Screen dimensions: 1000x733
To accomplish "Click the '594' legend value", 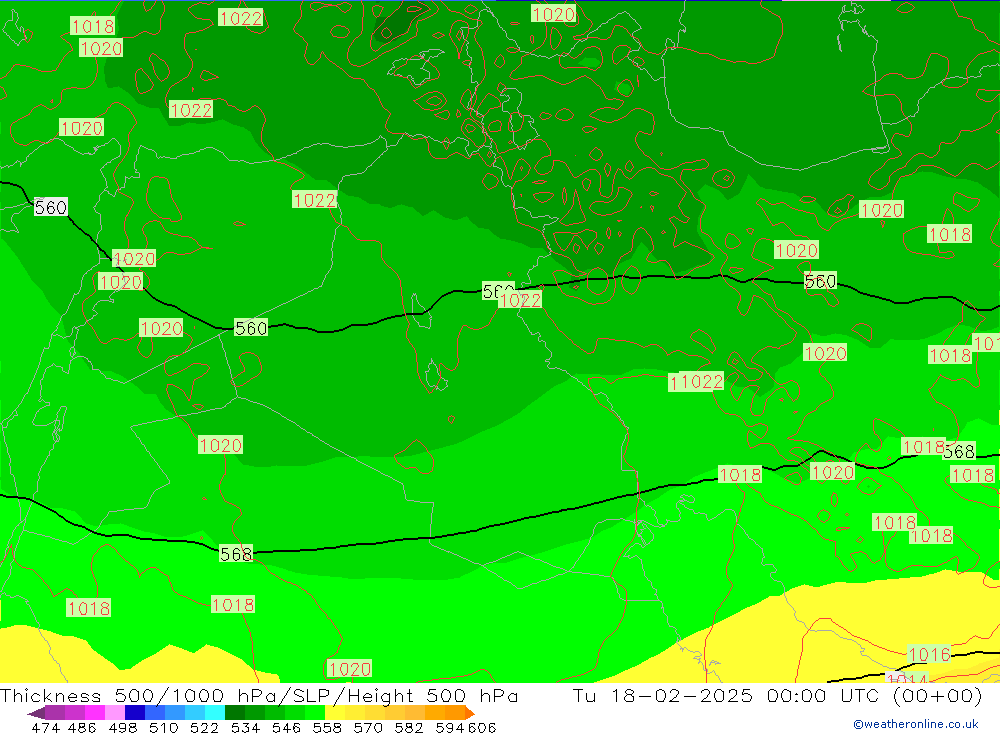I will click(450, 727).
